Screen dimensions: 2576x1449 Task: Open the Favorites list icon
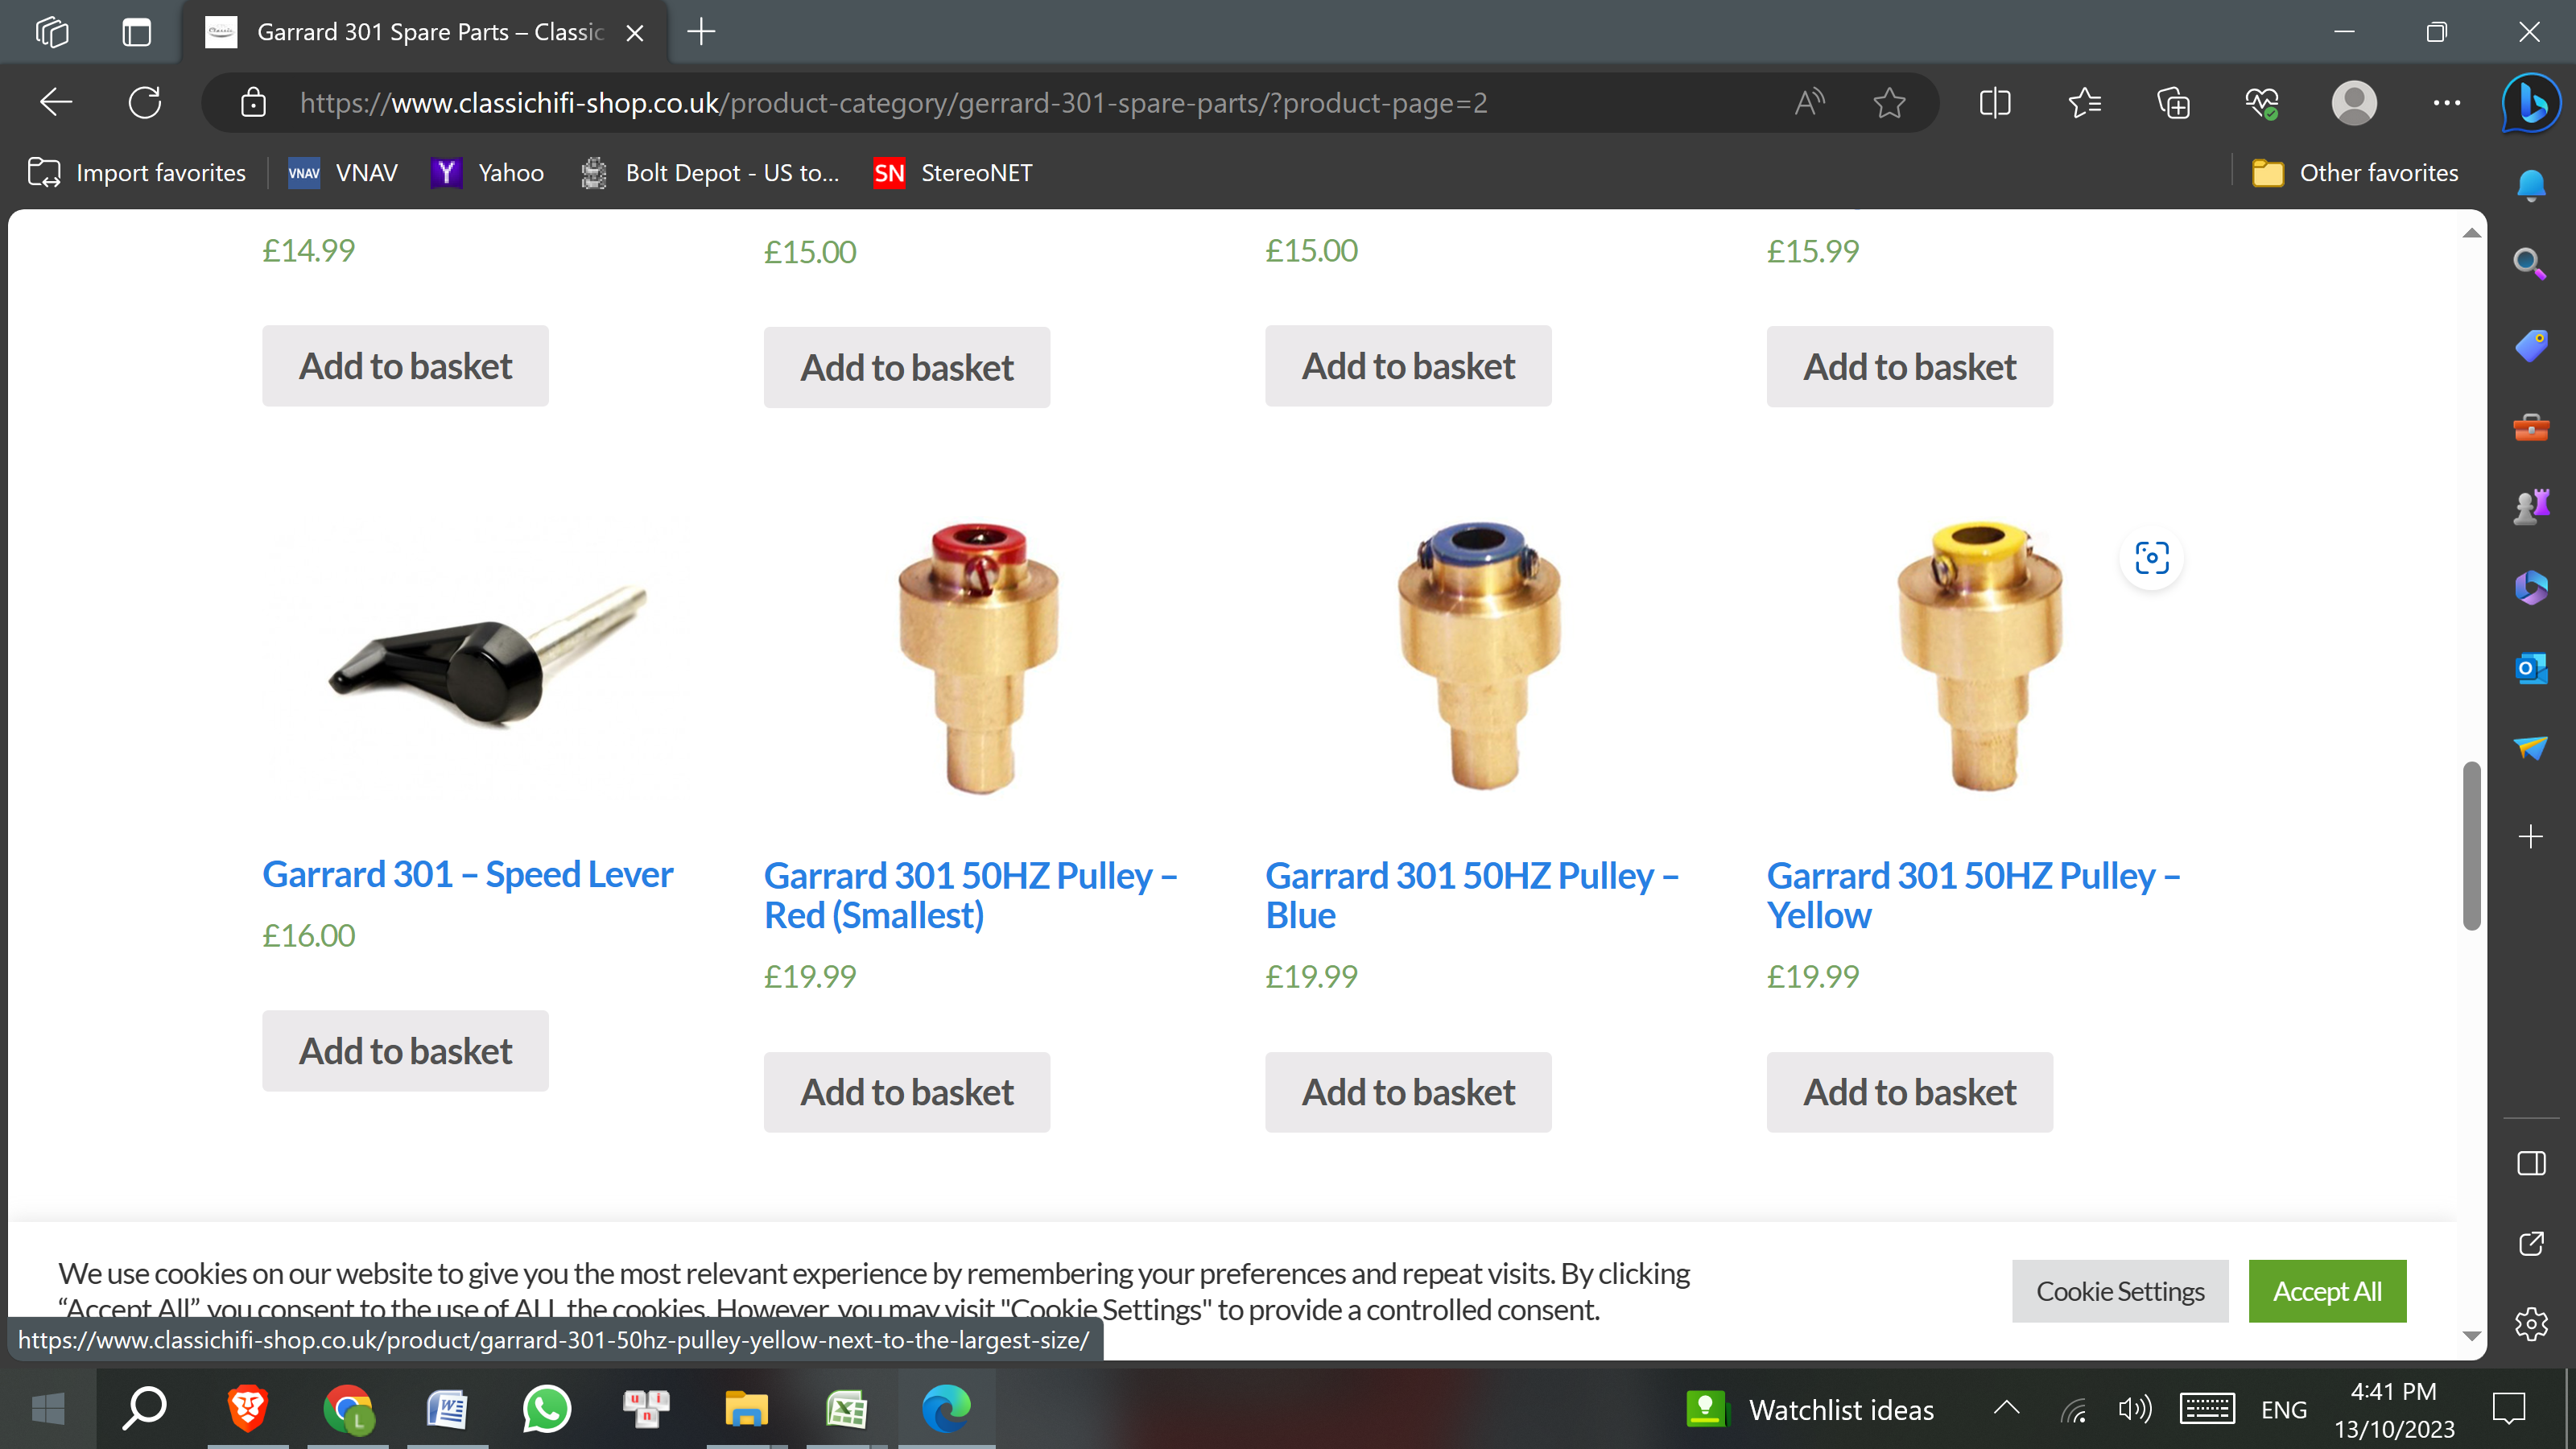(x=2085, y=102)
